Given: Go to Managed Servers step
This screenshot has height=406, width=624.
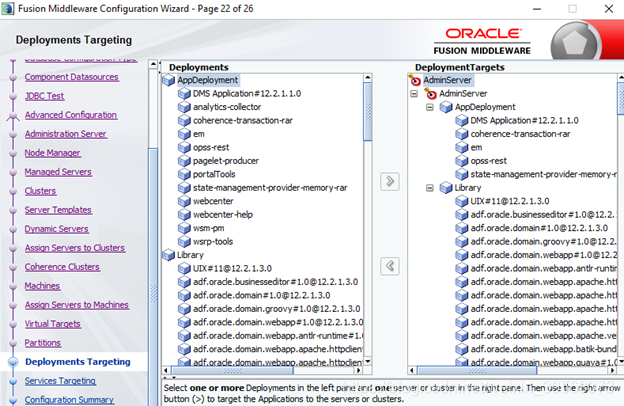Looking at the screenshot, I should tap(58, 172).
